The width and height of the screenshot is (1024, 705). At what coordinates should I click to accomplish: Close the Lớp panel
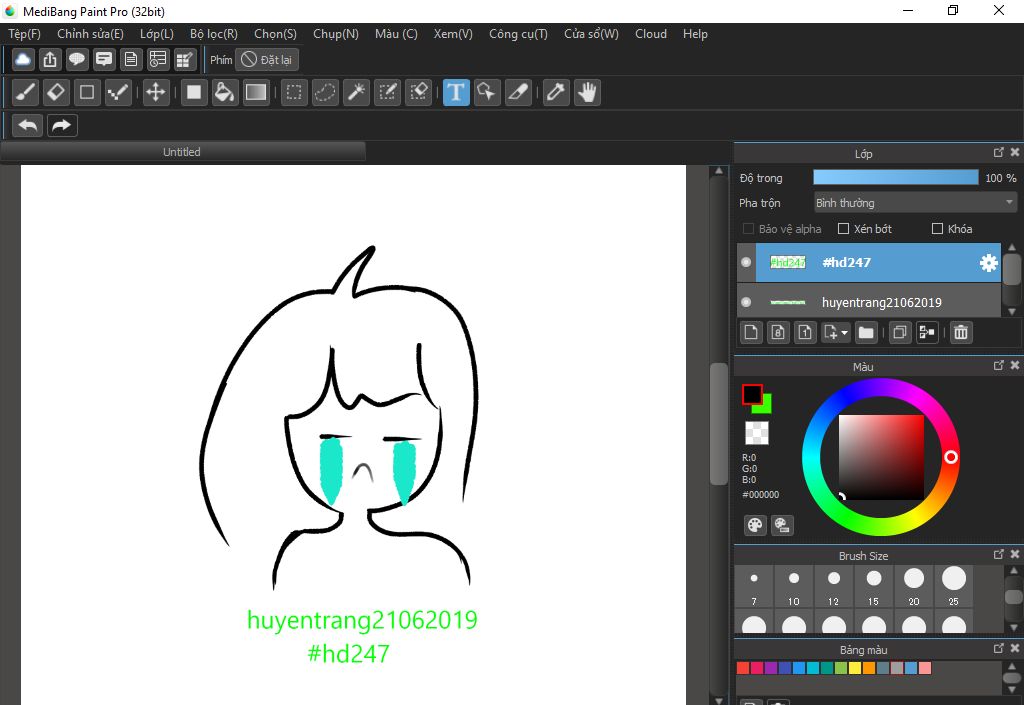coord(1014,152)
